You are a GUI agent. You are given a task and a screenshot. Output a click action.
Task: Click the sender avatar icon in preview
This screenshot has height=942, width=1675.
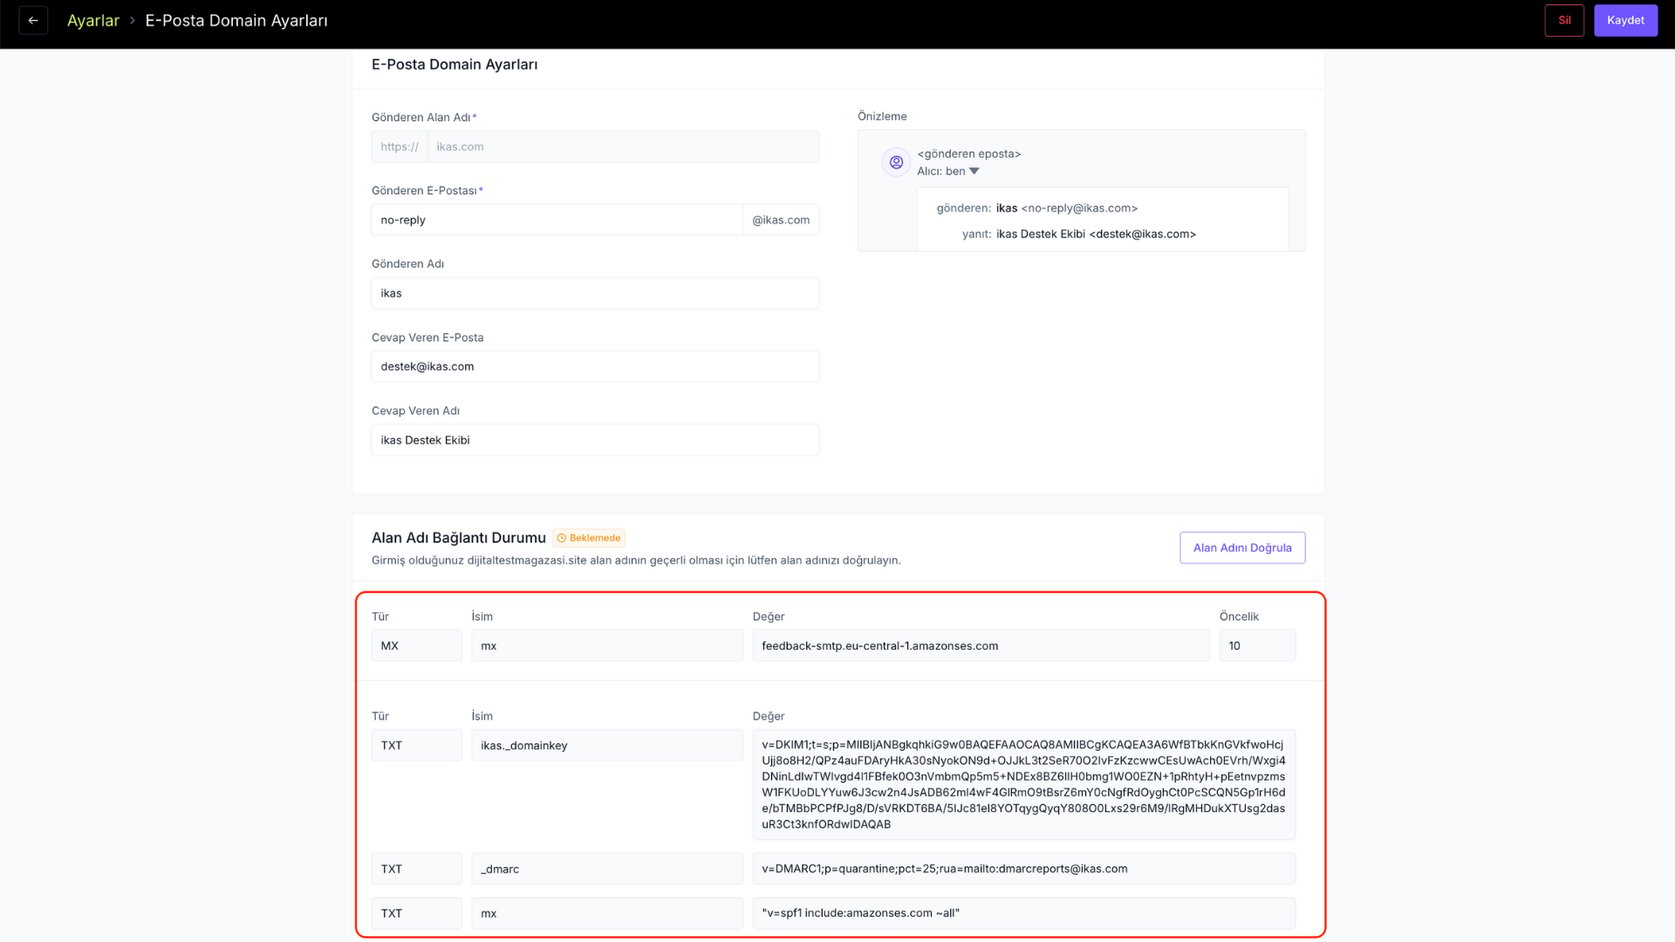point(896,162)
